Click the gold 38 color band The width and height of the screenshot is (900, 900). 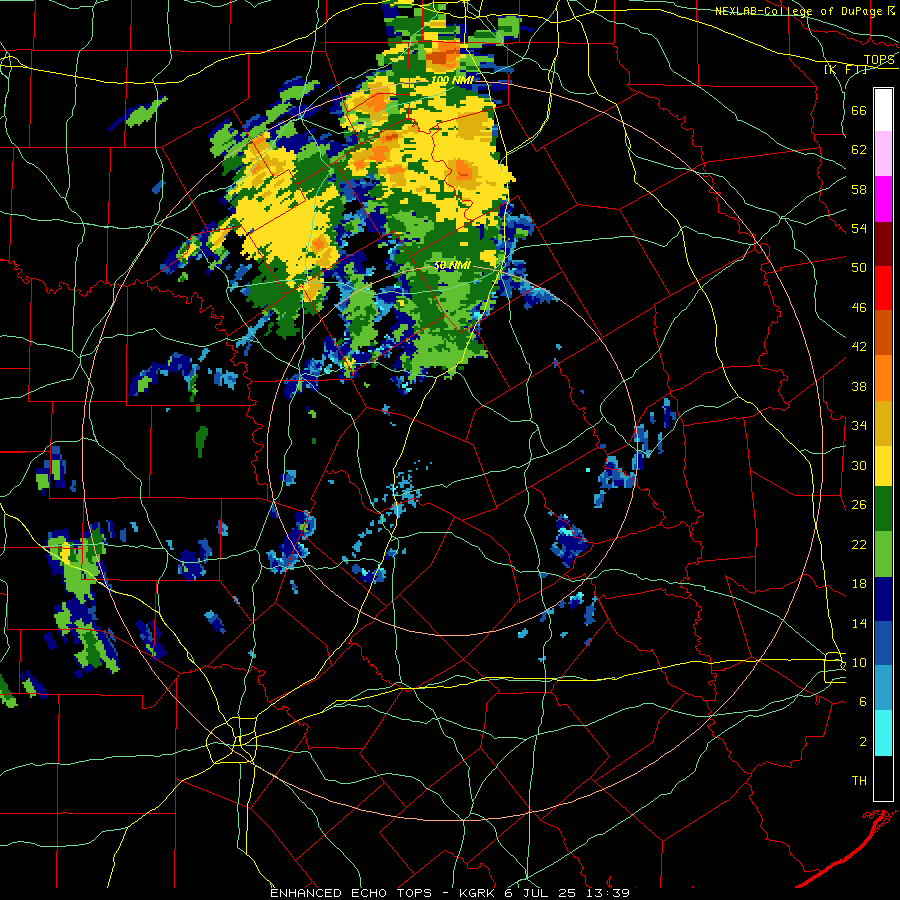coord(883,422)
